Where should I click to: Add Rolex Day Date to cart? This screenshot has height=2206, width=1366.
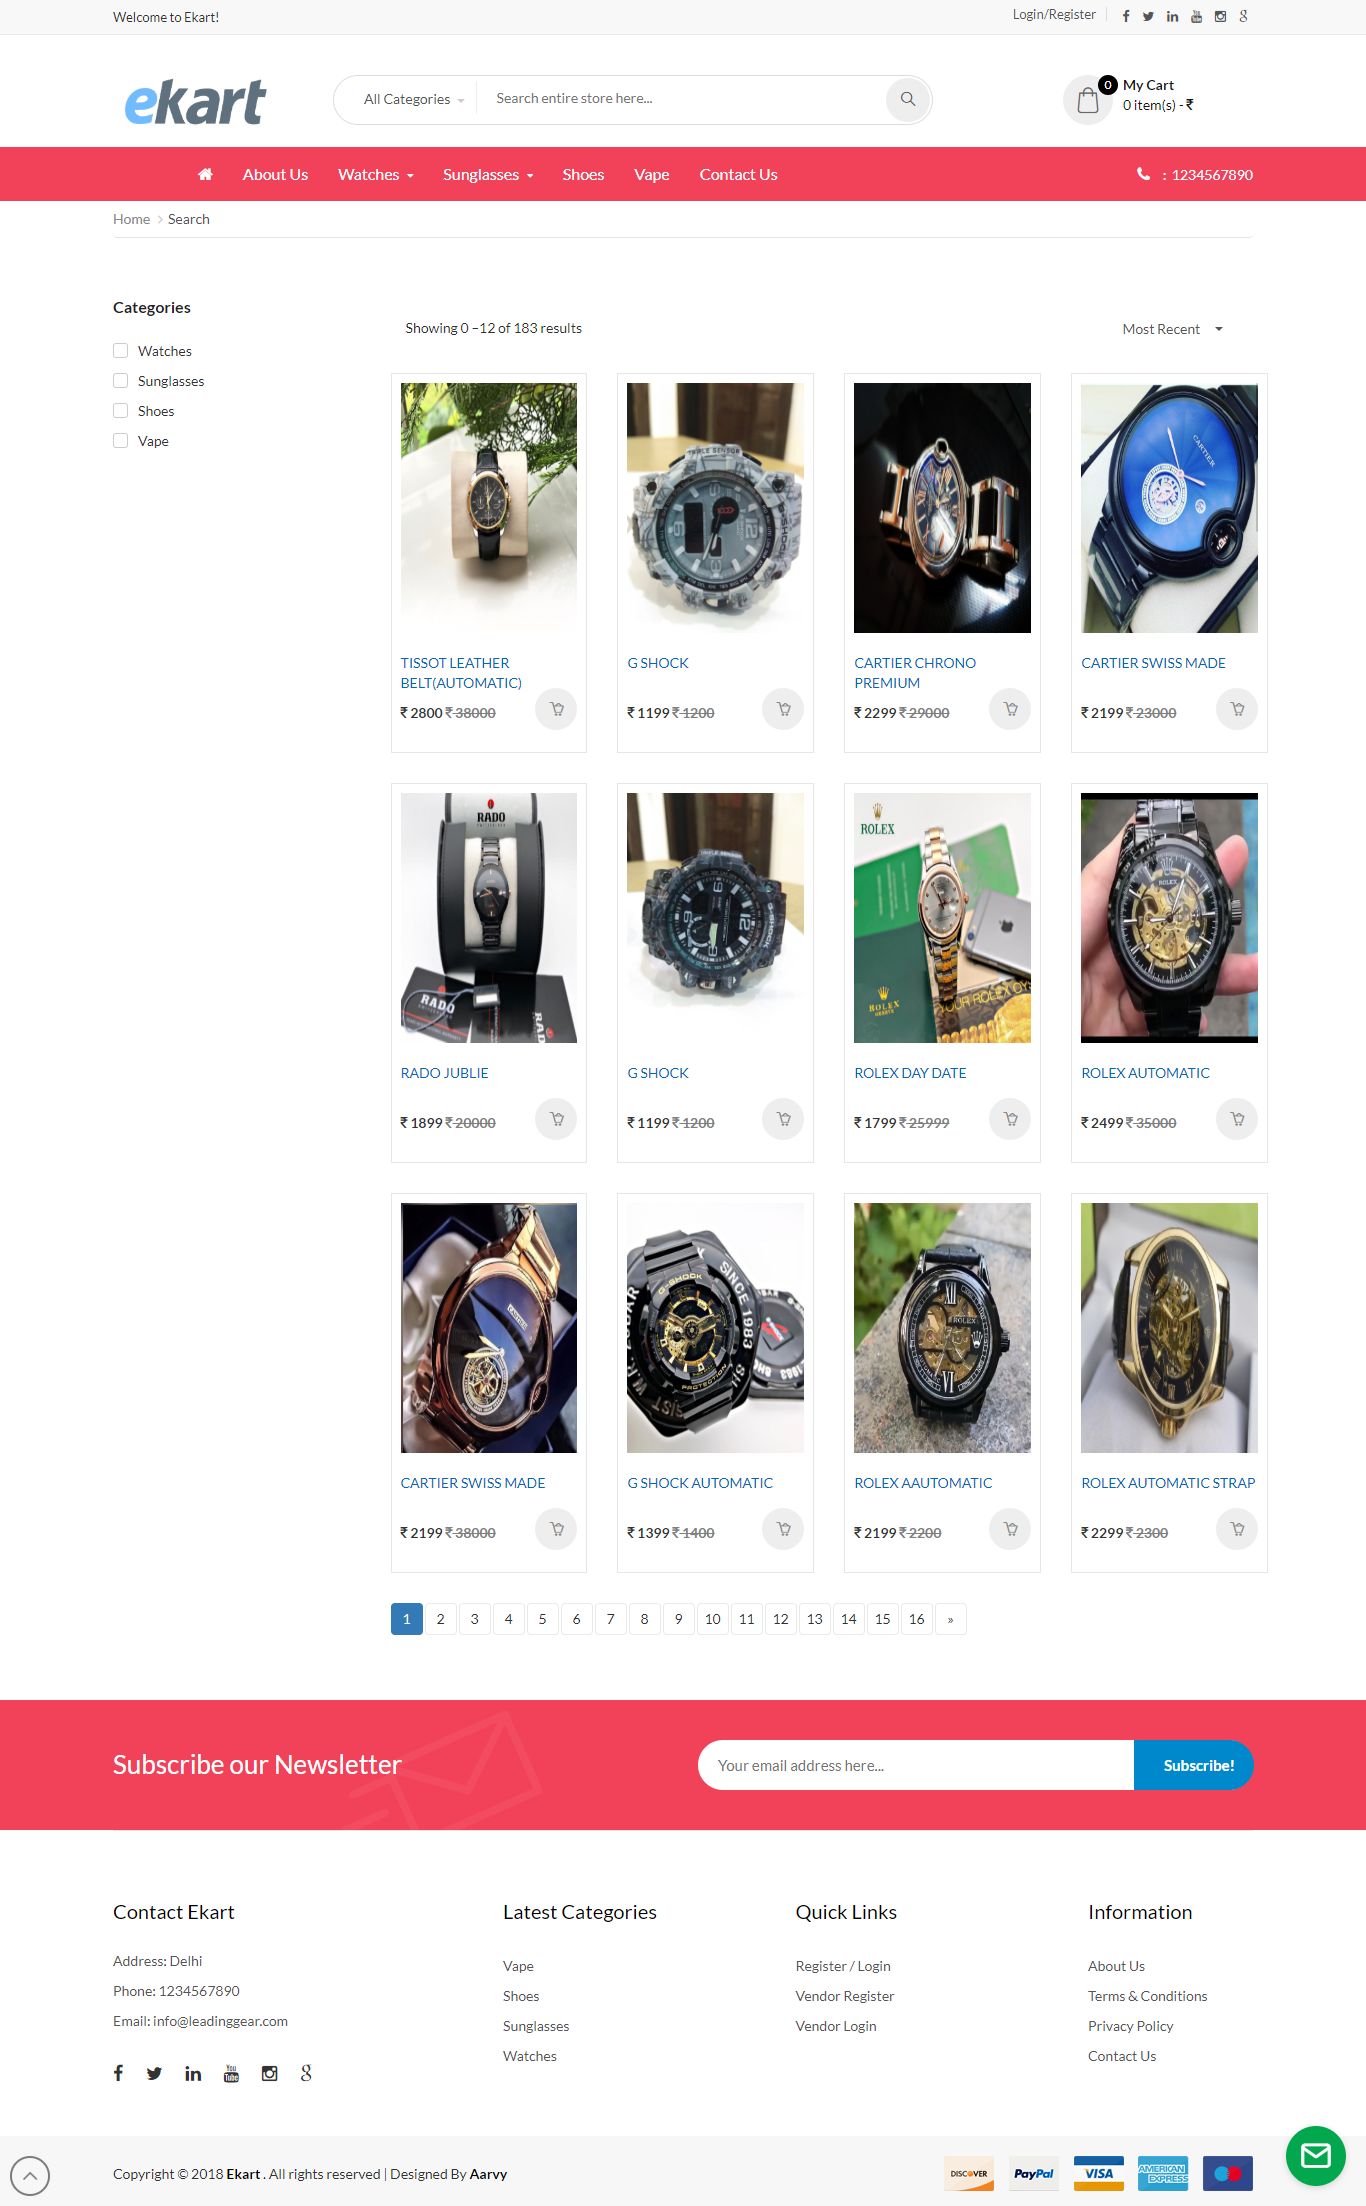pos(1010,1119)
